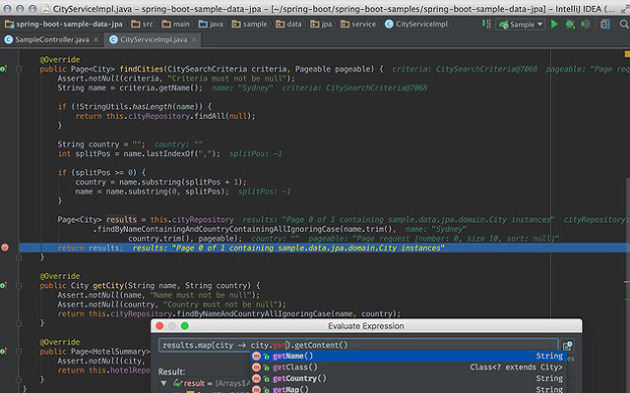Run the Sample configuration with green play button
The image size is (630, 393).
[x=554, y=24]
